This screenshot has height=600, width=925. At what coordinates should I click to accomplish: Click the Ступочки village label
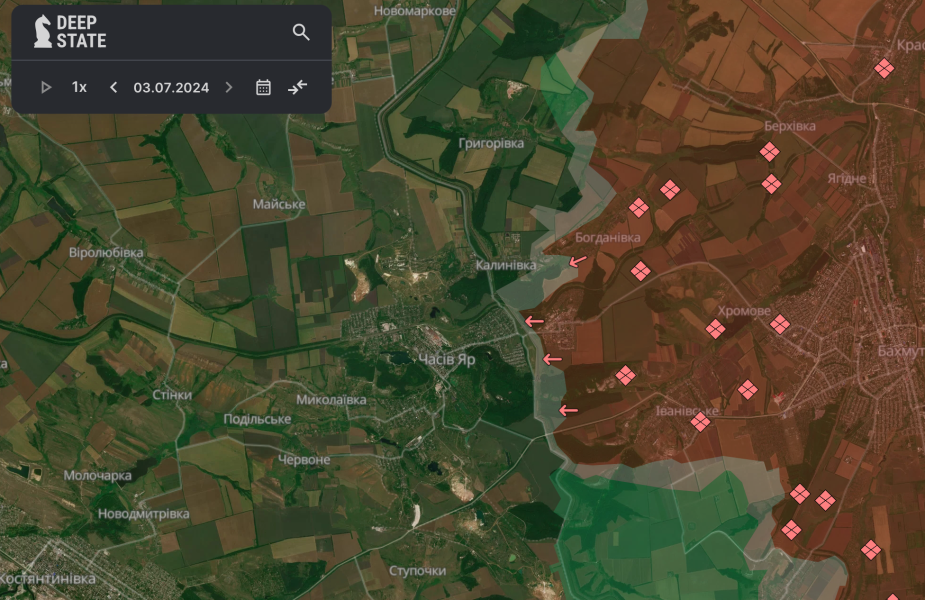pos(417,570)
